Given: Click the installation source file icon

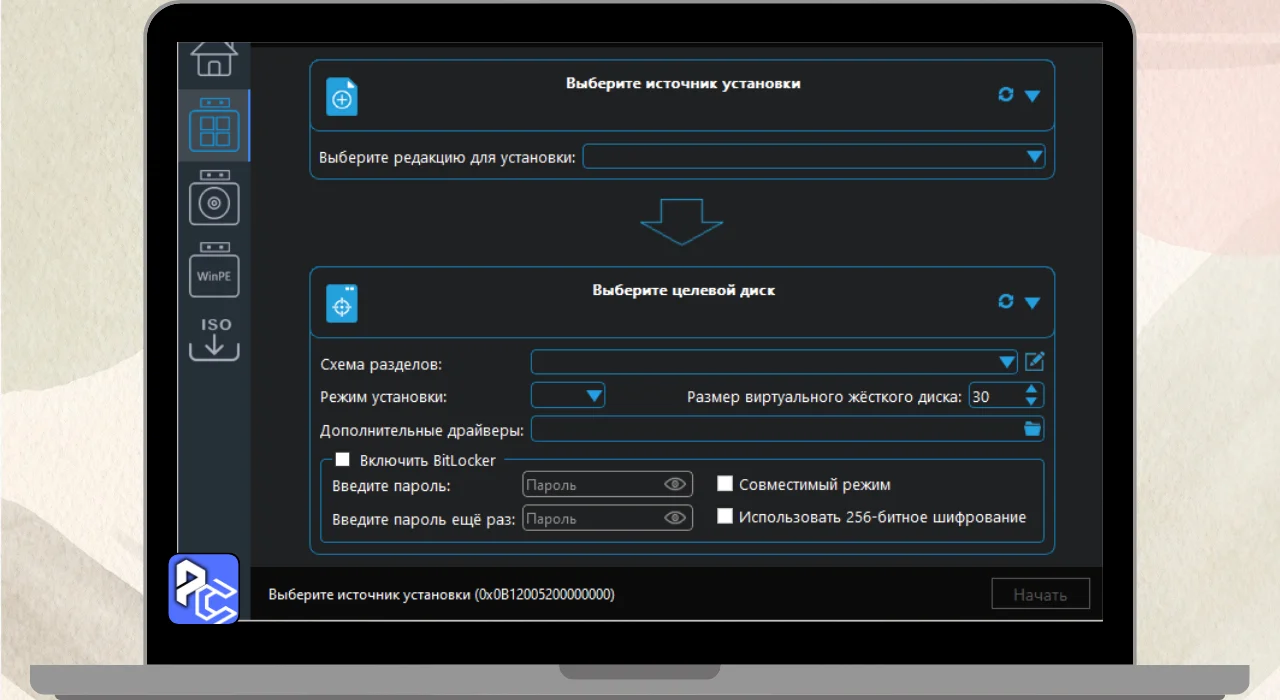Looking at the screenshot, I should pos(342,98).
